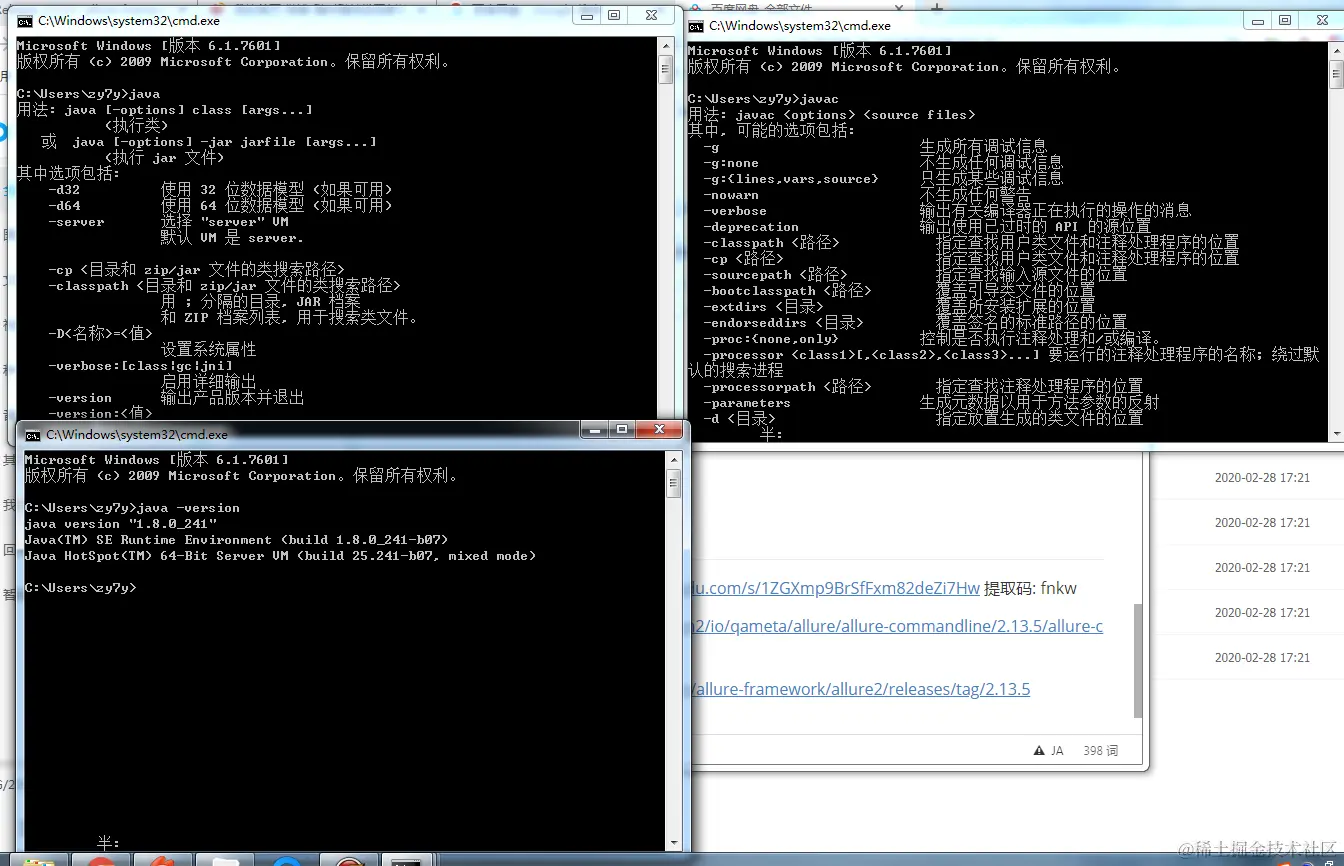Click scrollbar thumb in java -version cmd window

click(x=674, y=484)
